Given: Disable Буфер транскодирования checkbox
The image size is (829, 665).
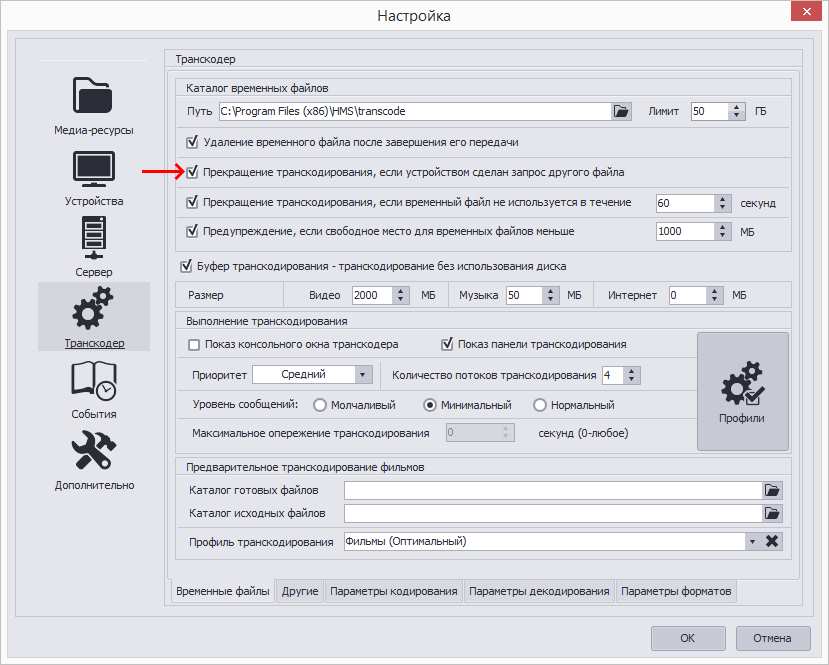Looking at the screenshot, I should tap(186, 266).
